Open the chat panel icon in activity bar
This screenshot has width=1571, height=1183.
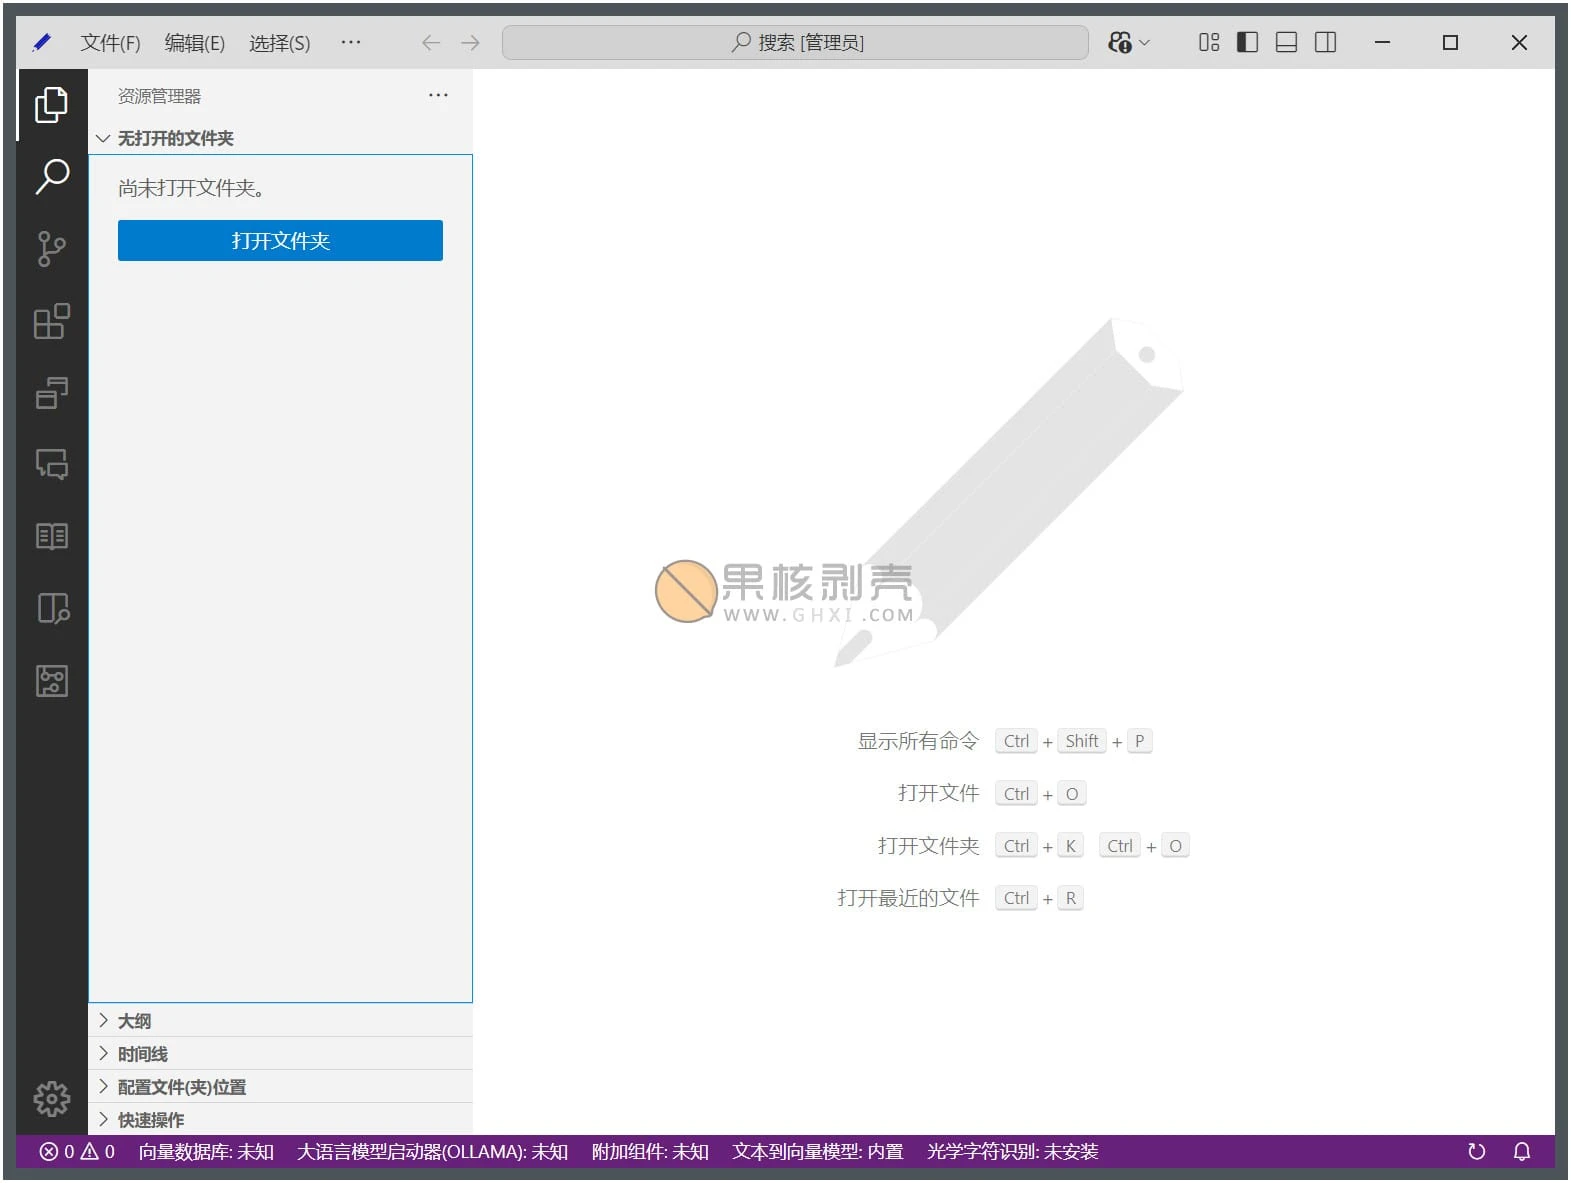tap(52, 464)
